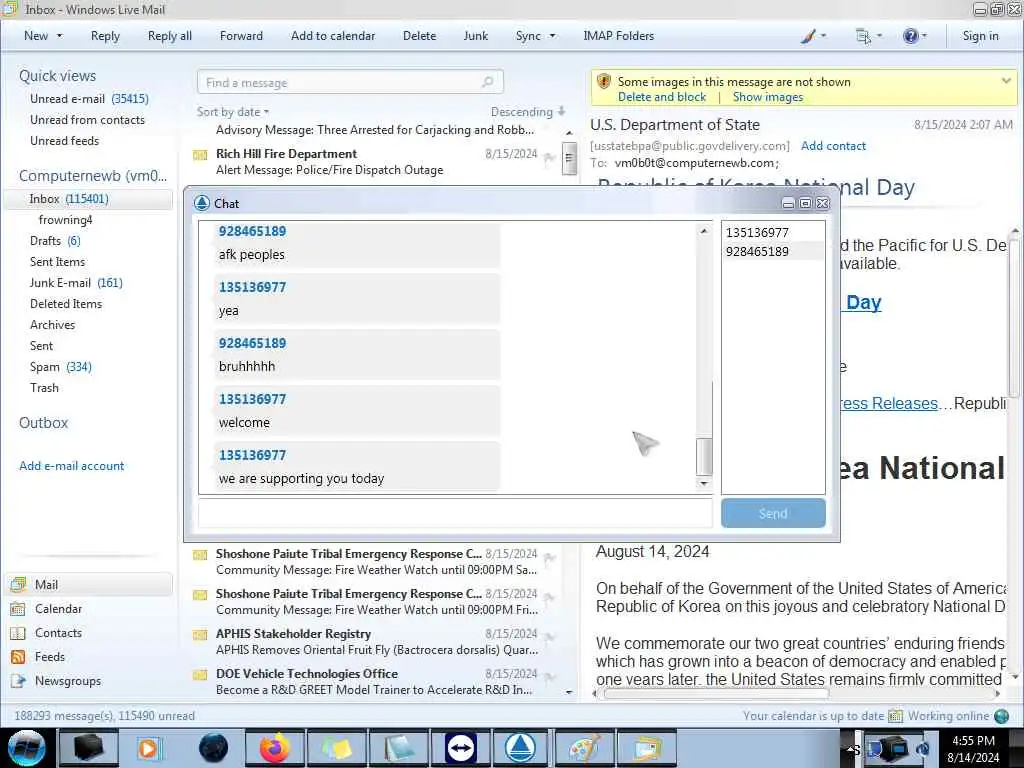Open the Menus toolbar icon

coord(863,37)
